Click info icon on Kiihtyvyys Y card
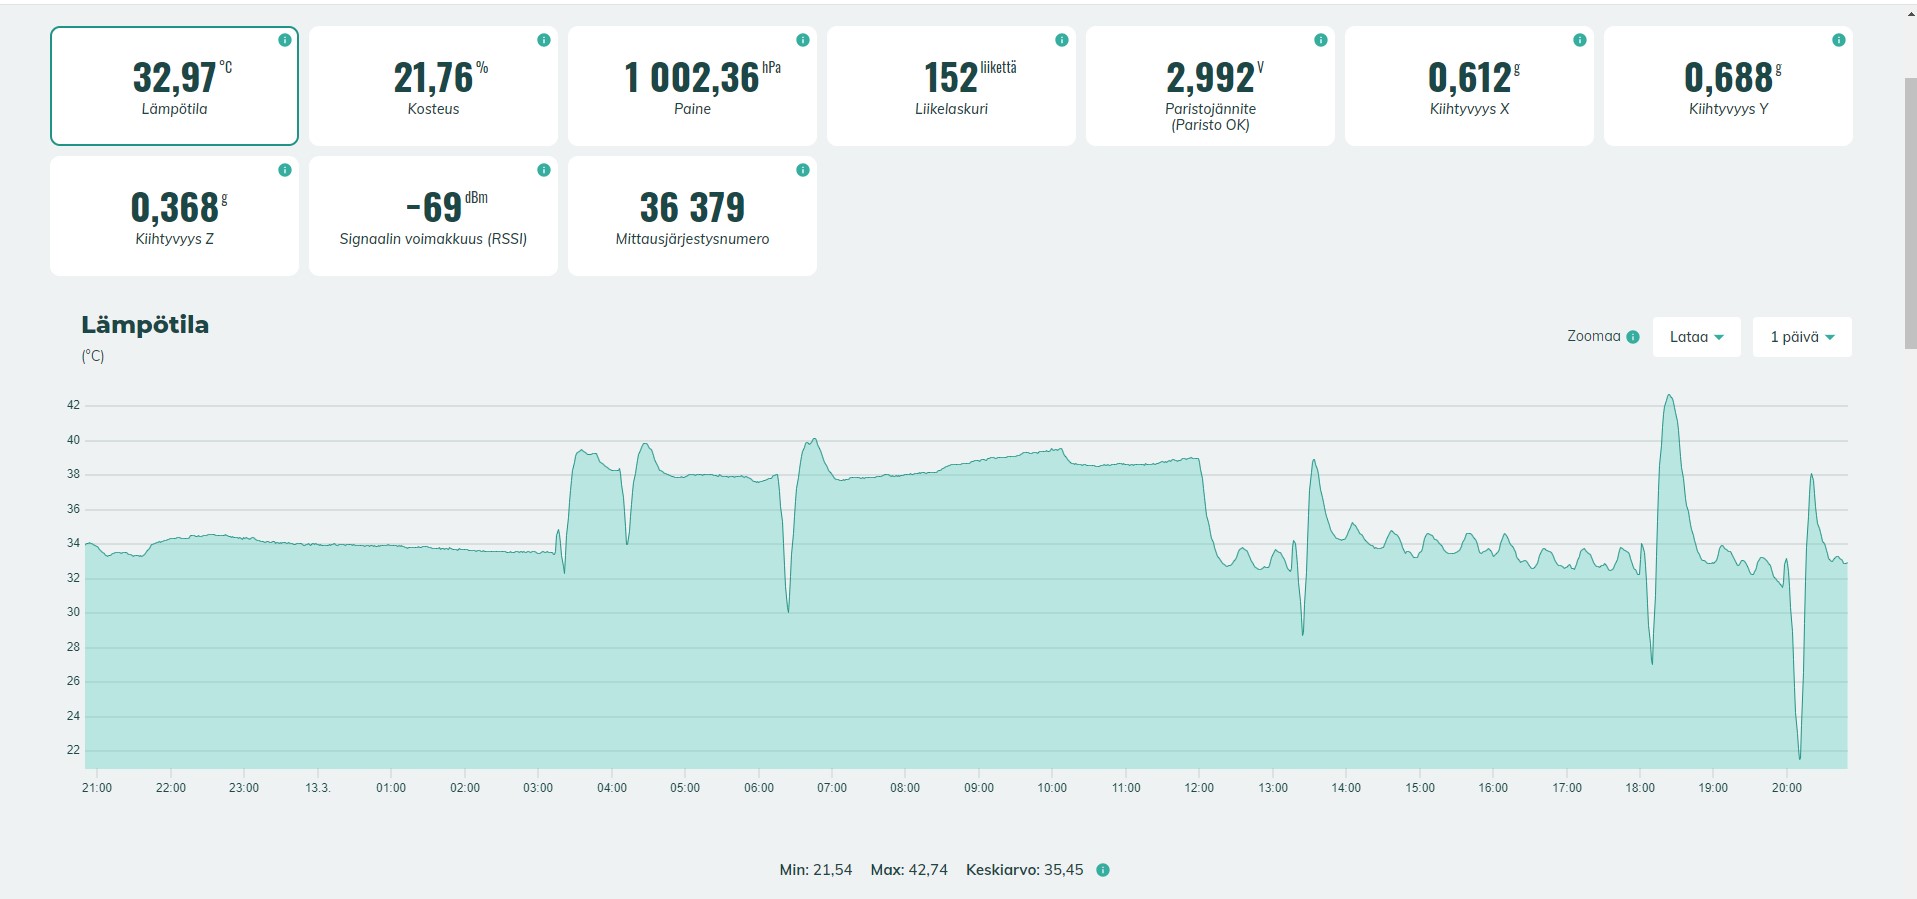This screenshot has height=899, width=1917. click(x=1839, y=40)
